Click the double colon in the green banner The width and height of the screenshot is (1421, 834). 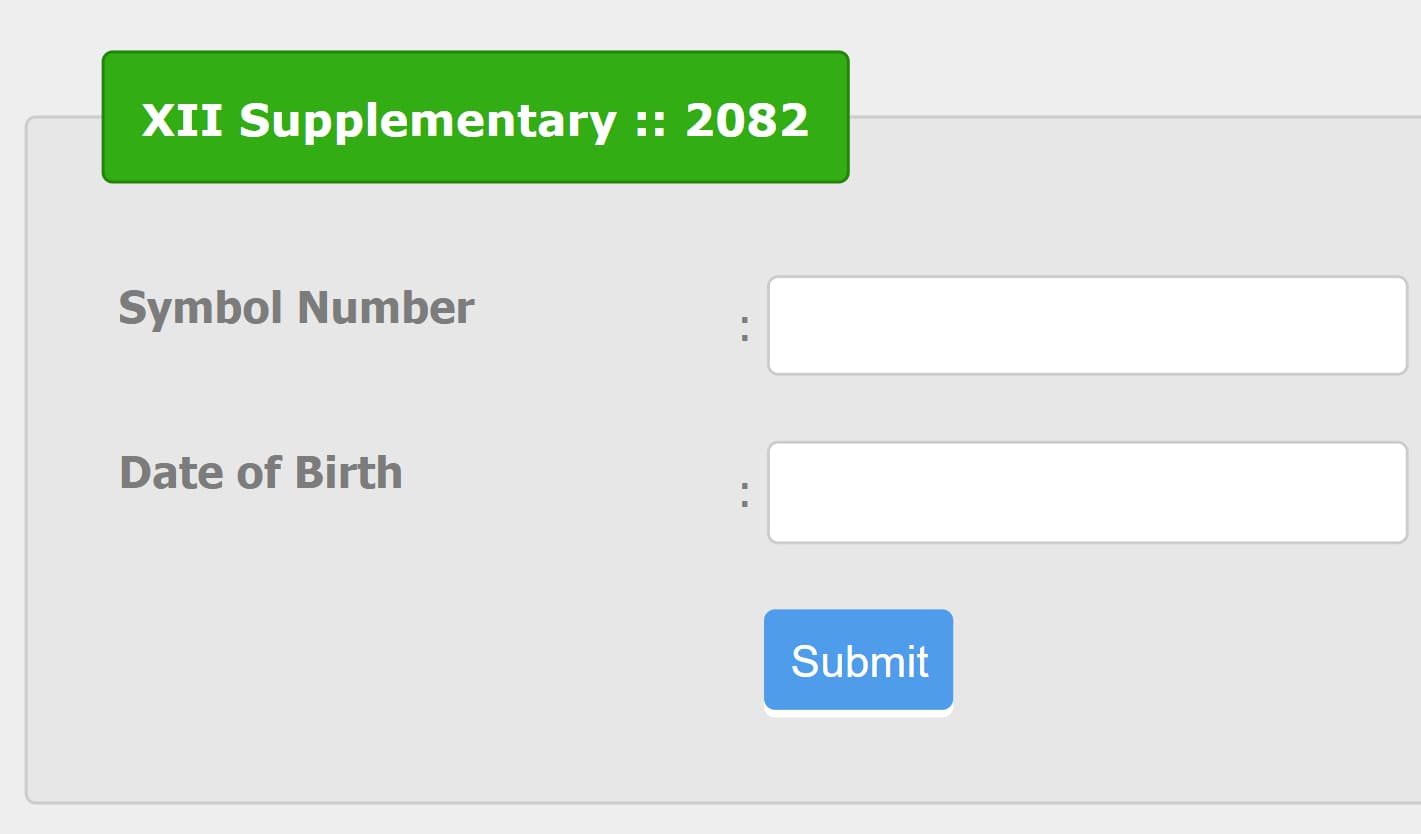(650, 123)
